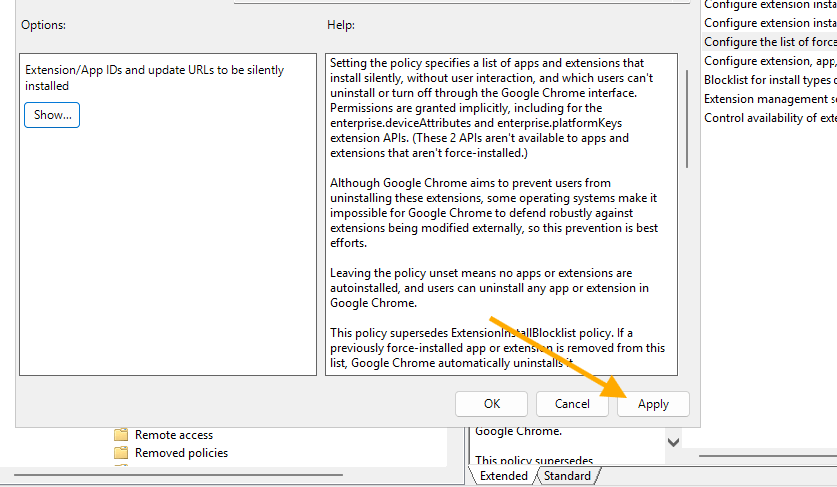Switch to the Standard tab
This screenshot has height=487, width=837.
[566, 476]
